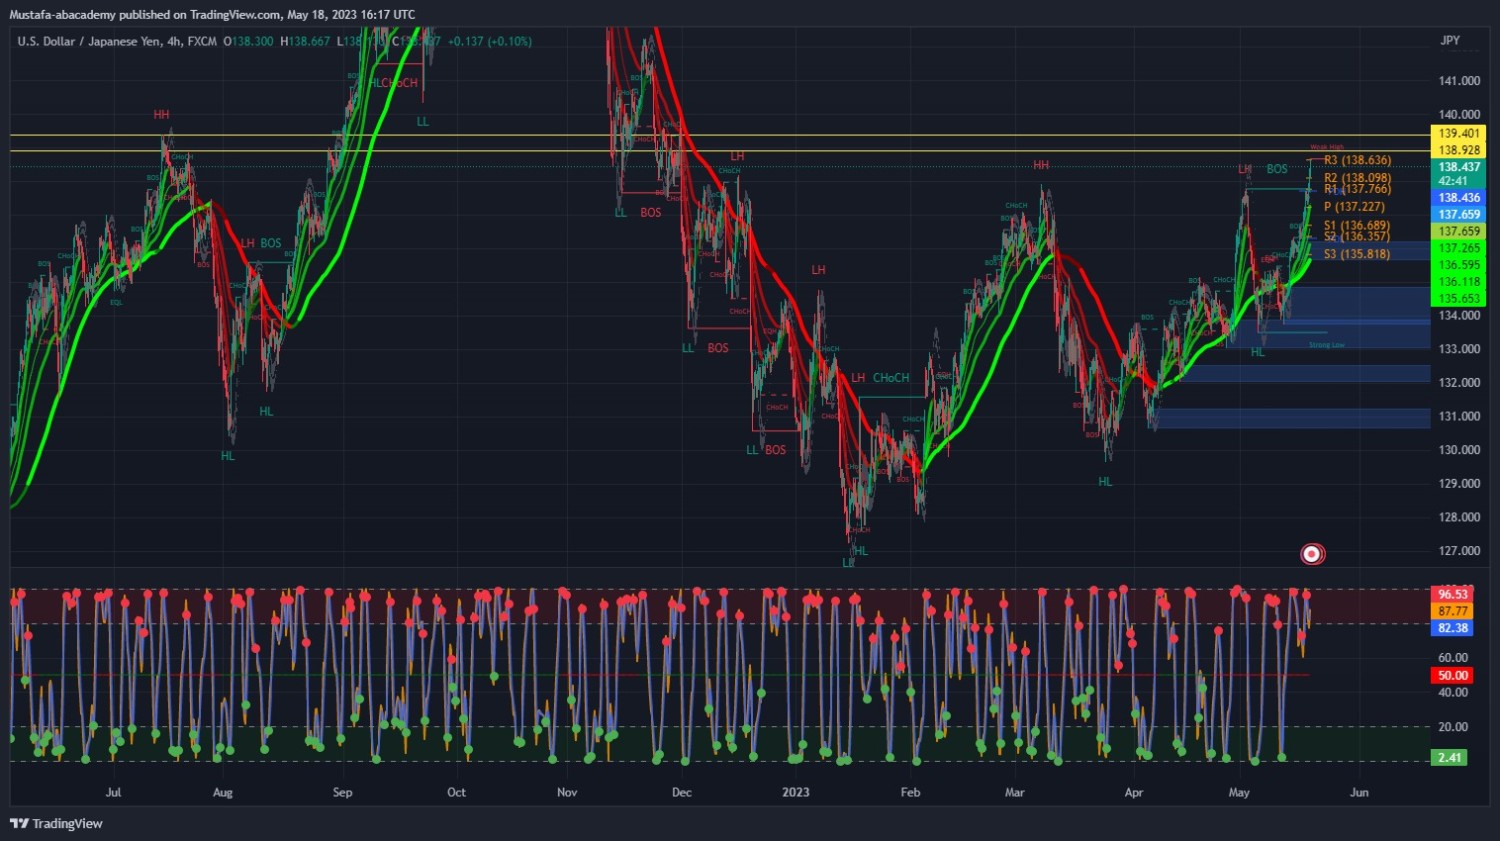Image resolution: width=1500 pixels, height=841 pixels.
Task: Click the candle countdown timer 42:41
Action: pyautogui.click(x=1452, y=181)
